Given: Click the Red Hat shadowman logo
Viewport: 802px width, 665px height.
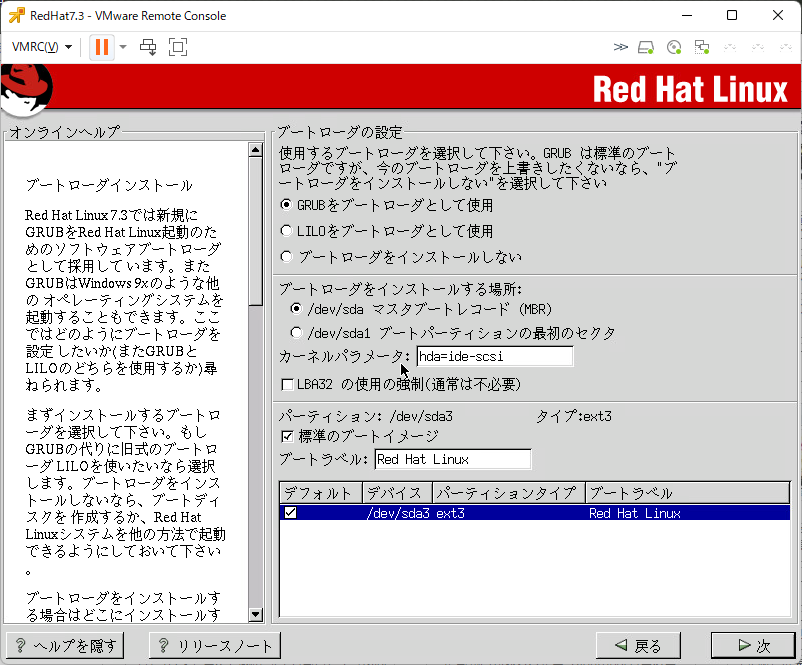Looking at the screenshot, I should pos(27,89).
